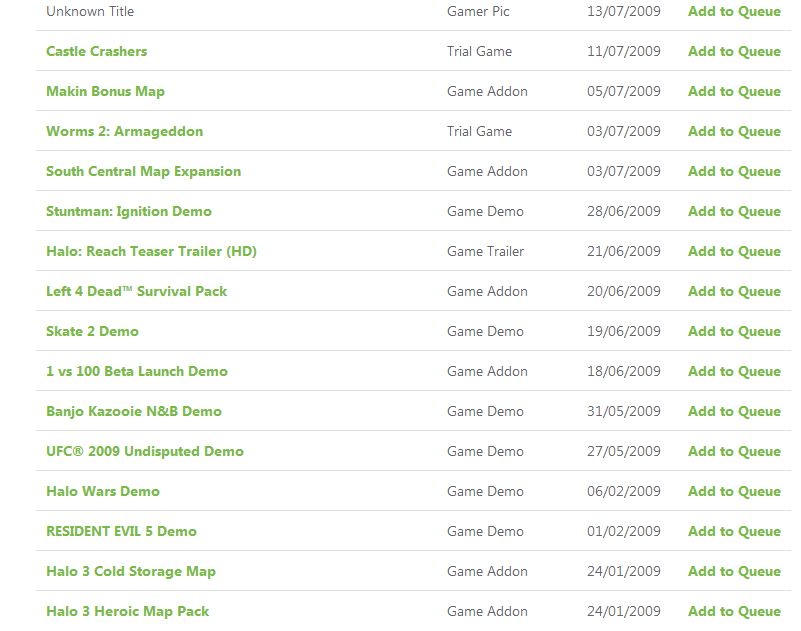Add Stuntman: Ignition Demo to queue
Screen dimensions: 801x631
[734, 211]
